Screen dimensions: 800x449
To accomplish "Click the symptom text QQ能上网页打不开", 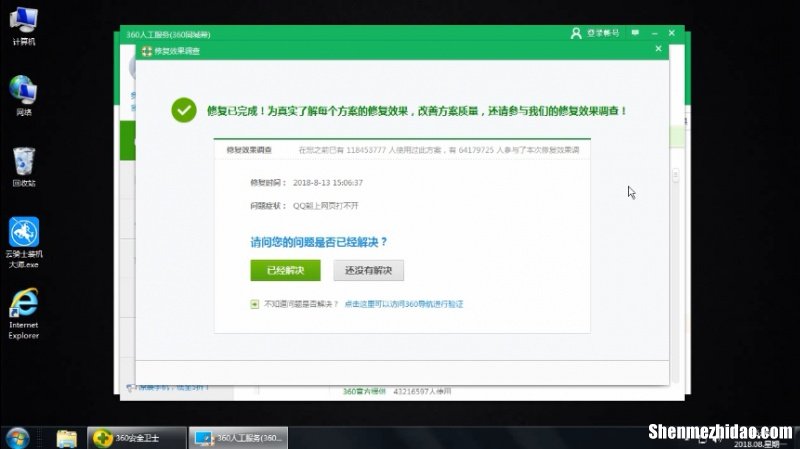I will [326, 206].
